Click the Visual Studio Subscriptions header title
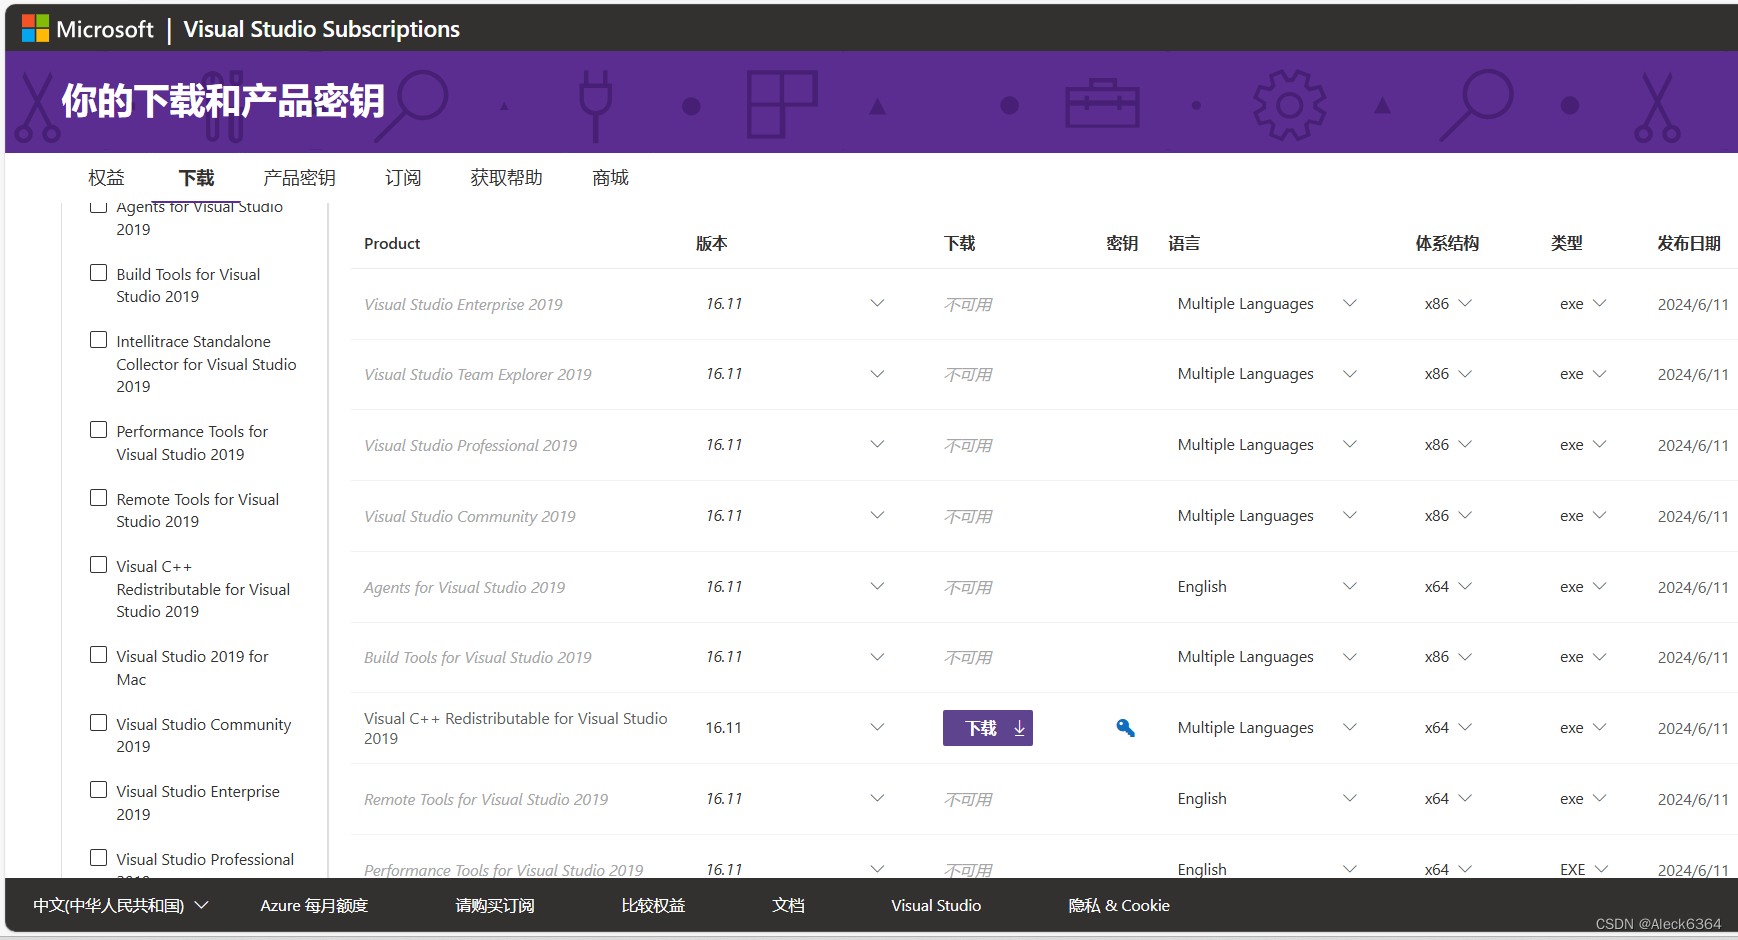The width and height of the screenshot is (1738, 940). [321, 29]
